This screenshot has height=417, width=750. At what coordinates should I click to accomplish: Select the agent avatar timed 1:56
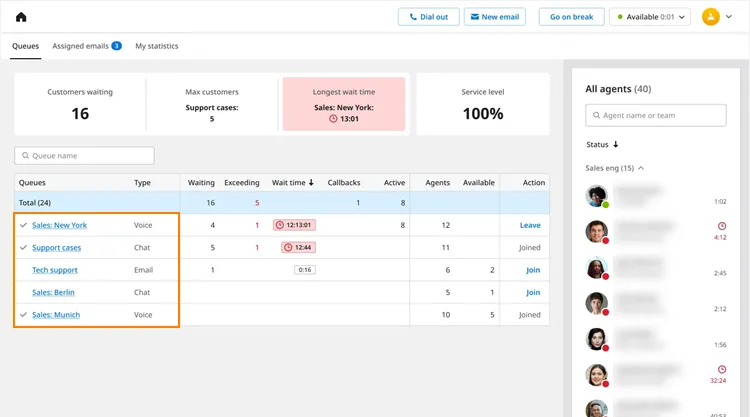(596, 339)
